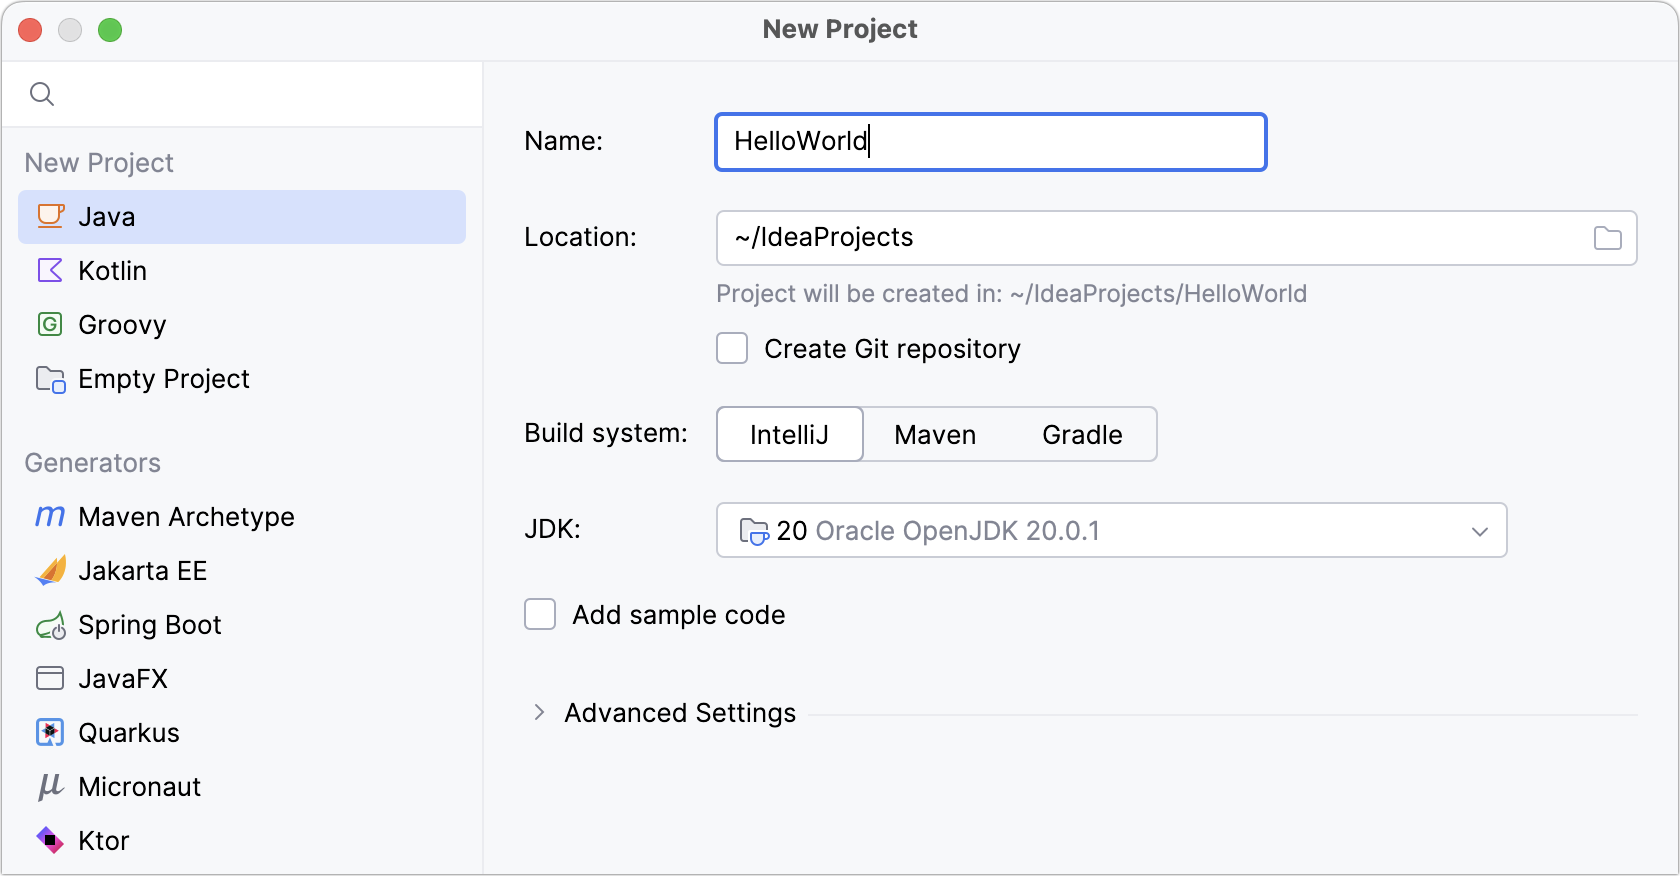The height and width of the screenshot is (876, 1680).
Task: Select Empty Project label
Action: (164, 379)
